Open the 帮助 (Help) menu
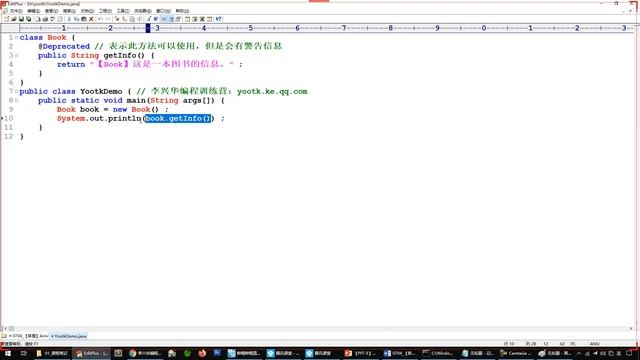The width and height of the screenshot is (640, 360). point(182,11)
